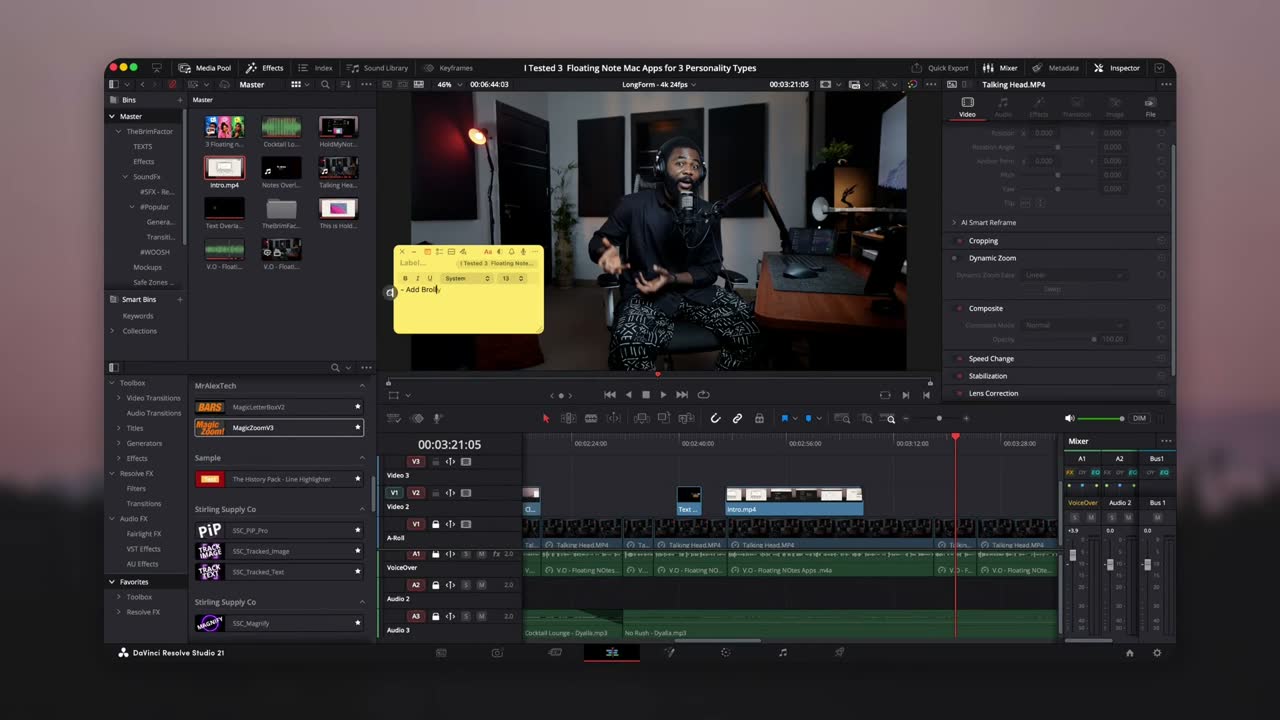Toggle the DIM audio button
Image resolution: width=1280 pixels, height=720 pixels.
[x=1139, y=418]
